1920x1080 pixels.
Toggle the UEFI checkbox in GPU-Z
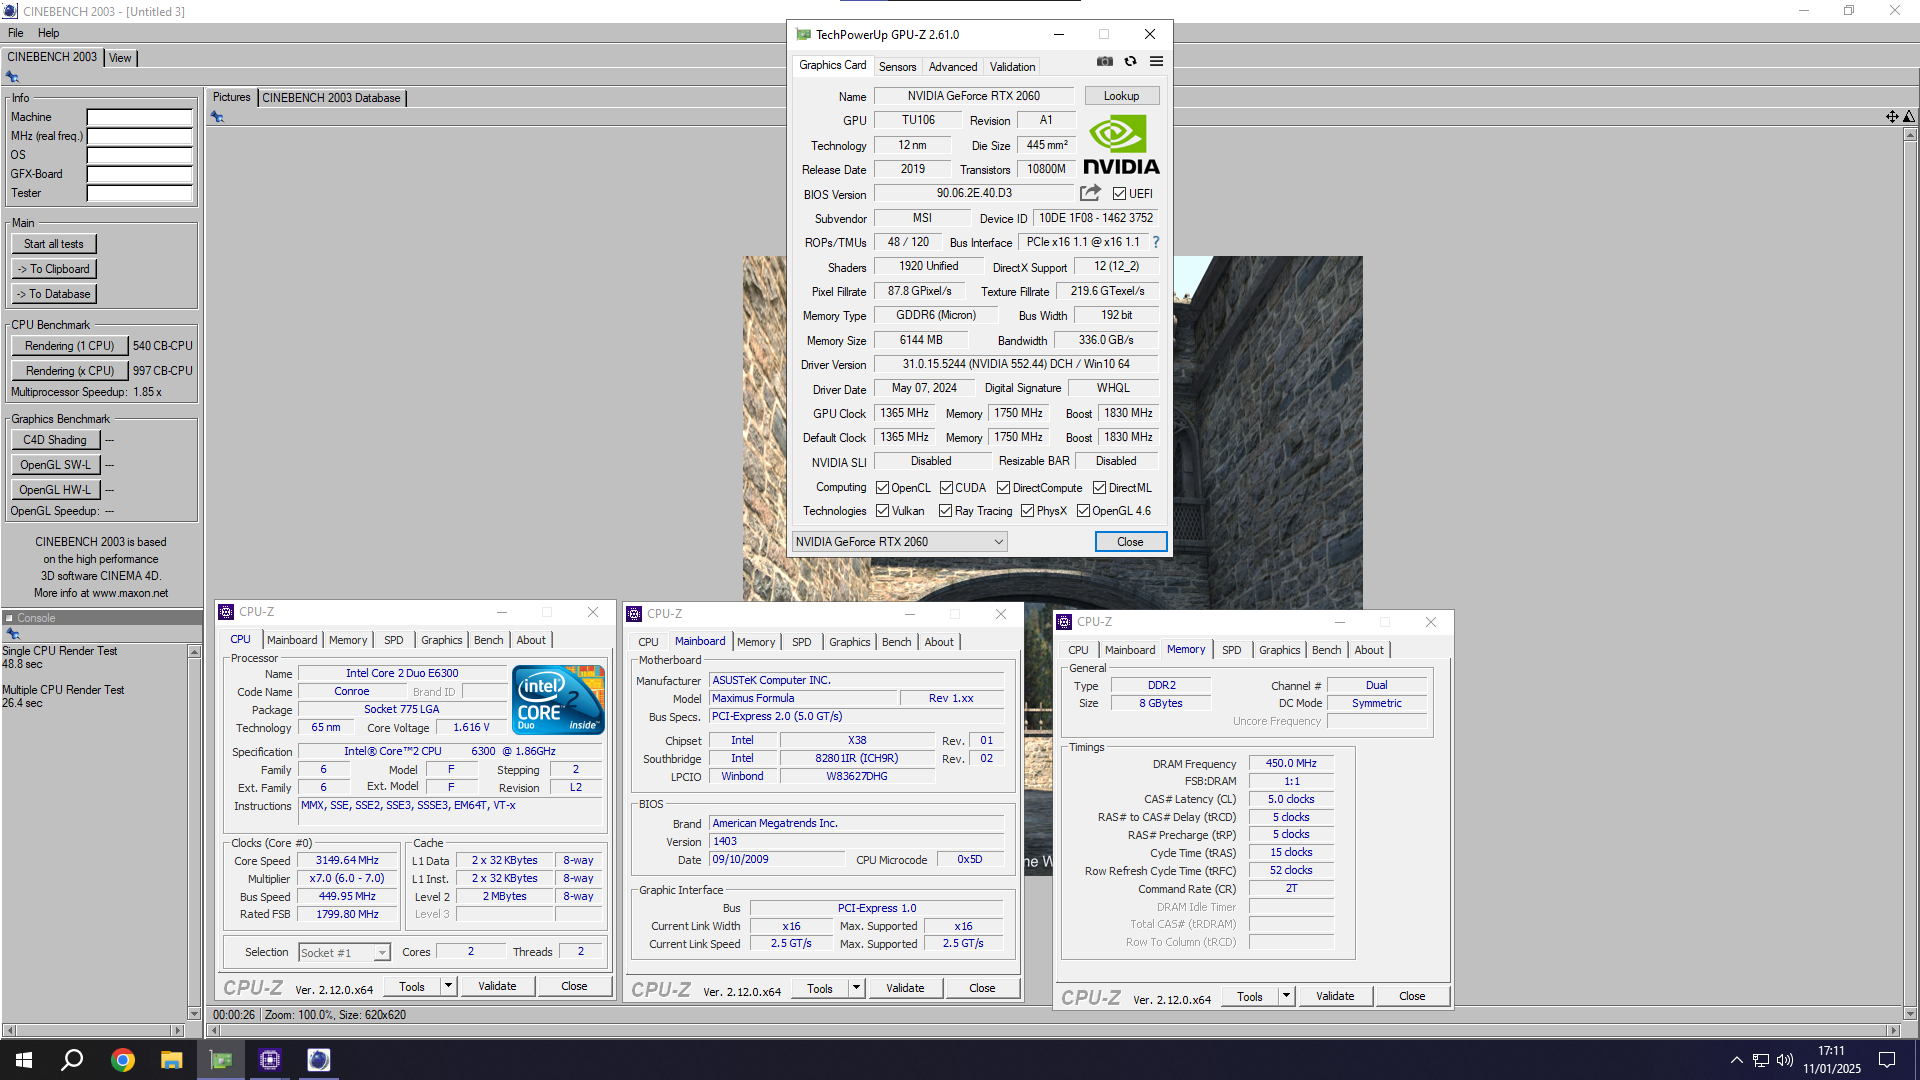[1119, 194]
